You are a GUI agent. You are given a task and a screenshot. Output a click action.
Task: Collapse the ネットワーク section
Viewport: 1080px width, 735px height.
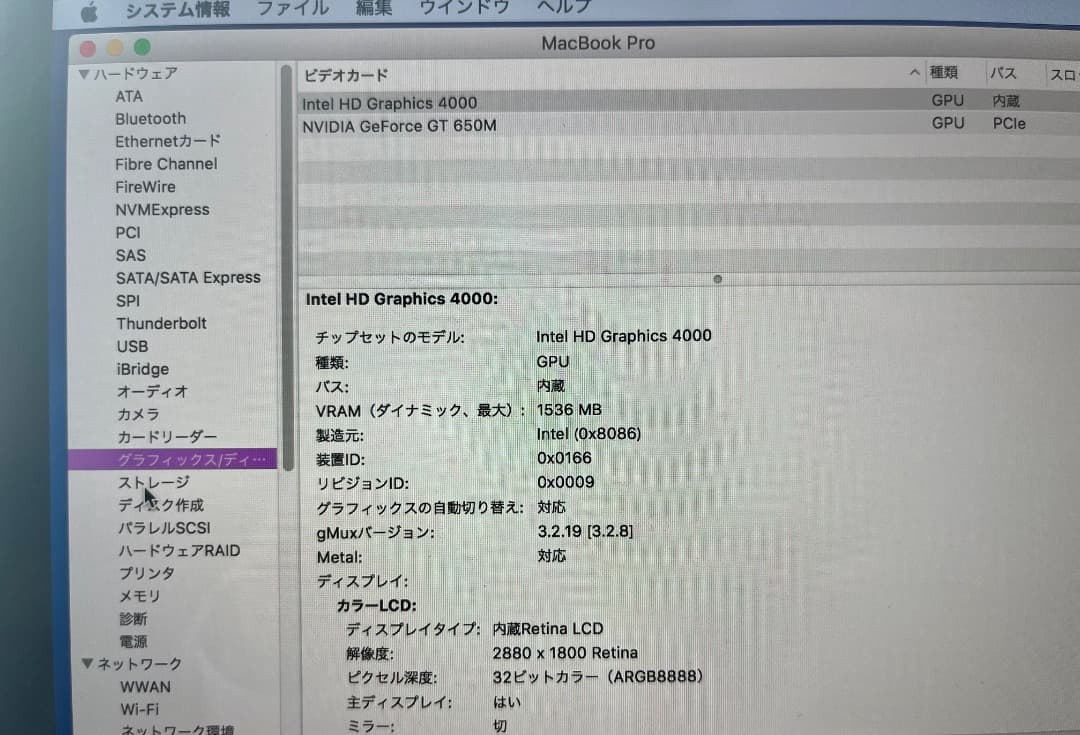pos(88,663)
